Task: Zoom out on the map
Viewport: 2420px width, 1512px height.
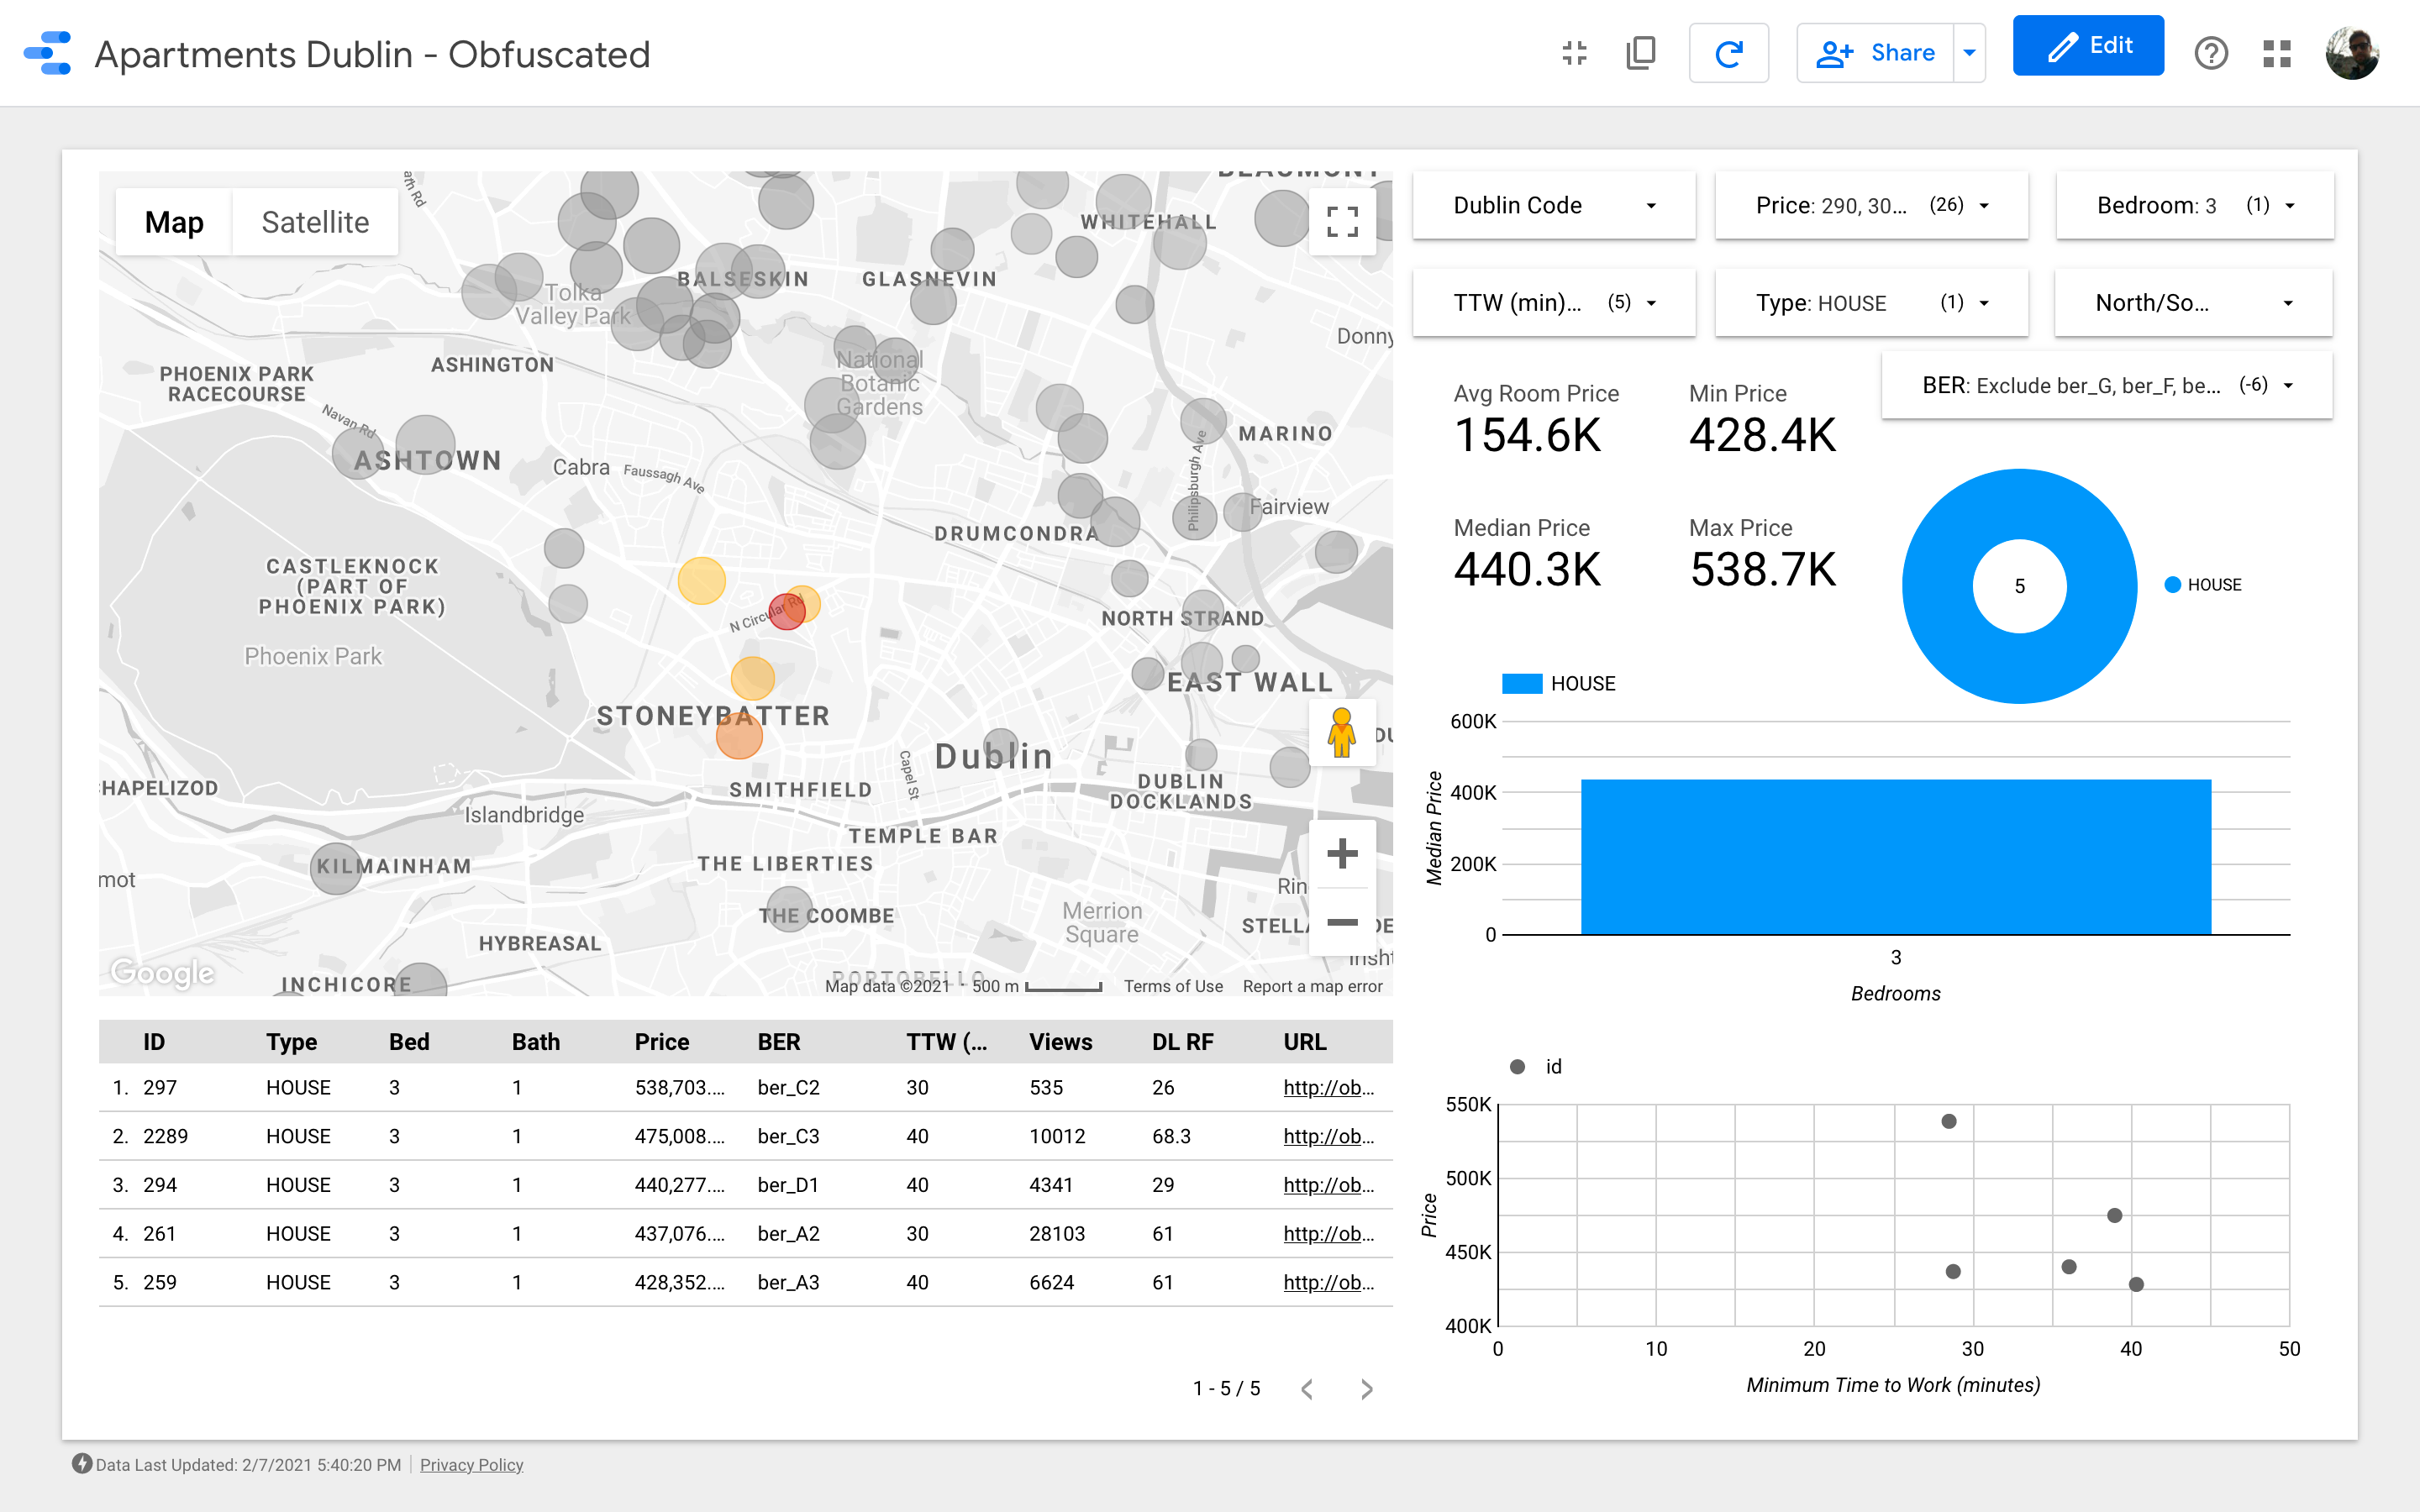Action: coord(1342,922)
